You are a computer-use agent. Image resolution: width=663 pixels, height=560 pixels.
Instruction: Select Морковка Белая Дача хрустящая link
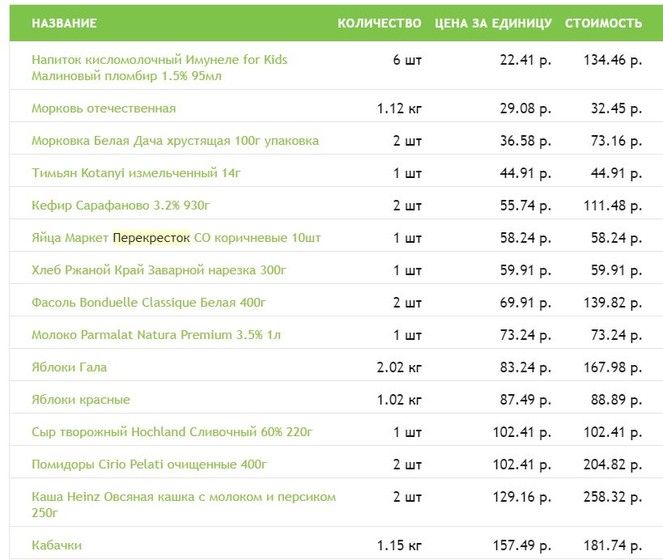coord(175,140)
